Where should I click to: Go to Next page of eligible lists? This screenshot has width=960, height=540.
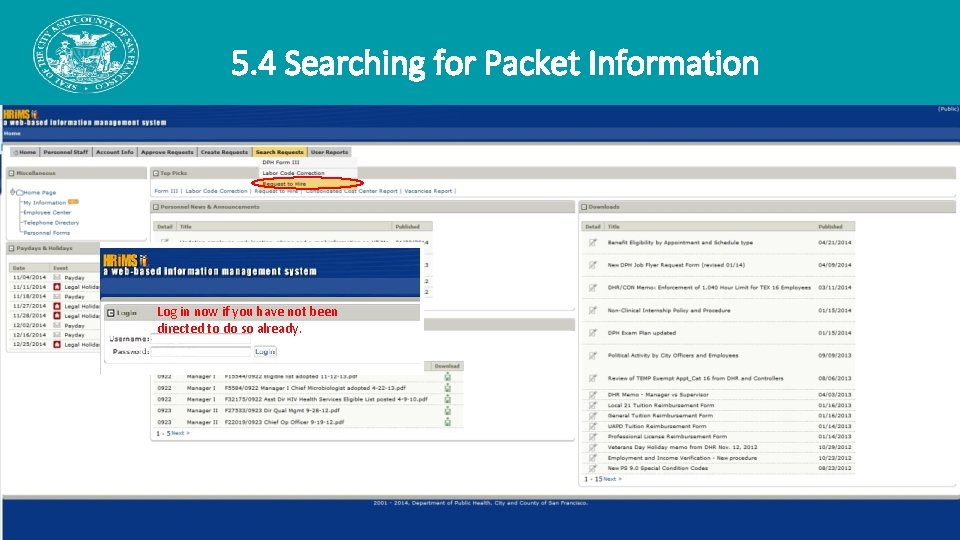tap(181, 433)
